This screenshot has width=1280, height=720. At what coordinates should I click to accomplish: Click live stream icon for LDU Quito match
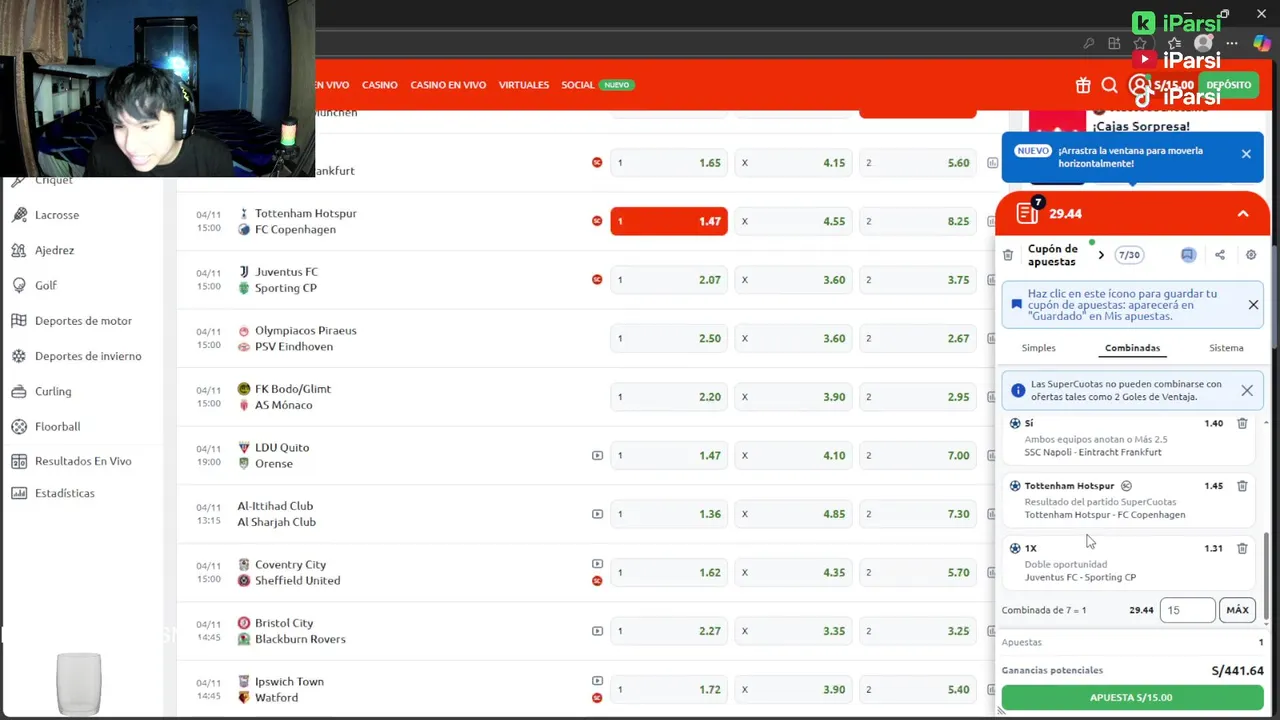tap(597, 455)
